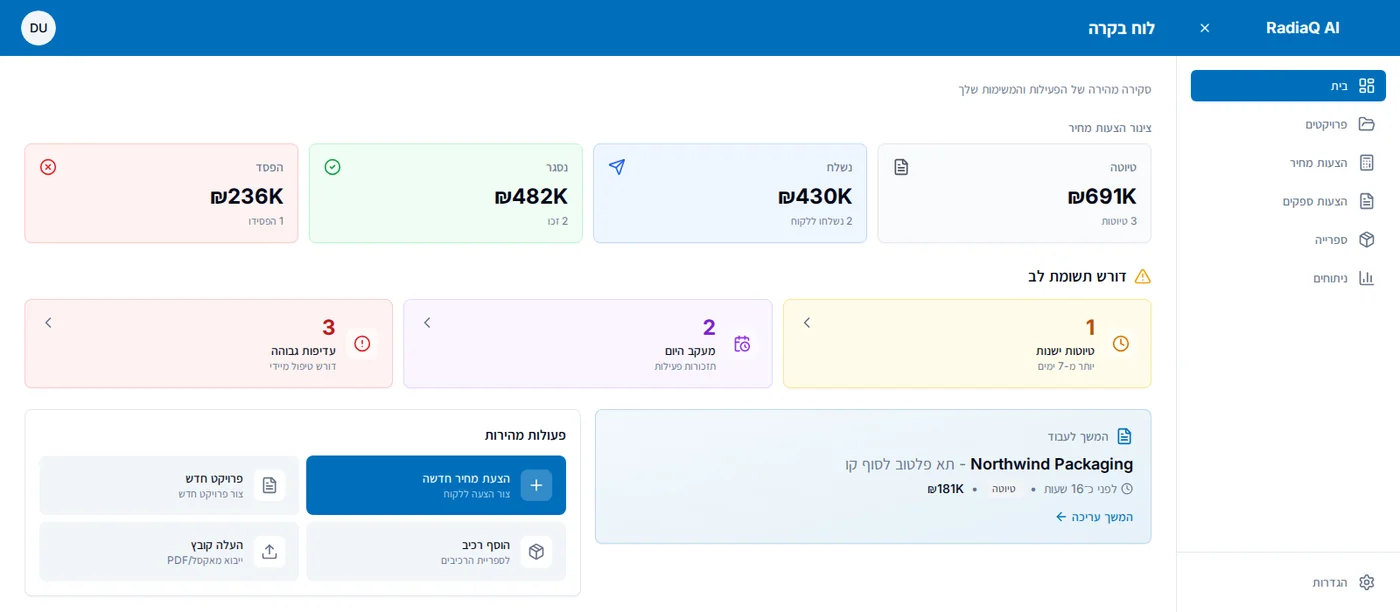Click the warning triangle beside דורש תשומת לב

click(1142, 276)
